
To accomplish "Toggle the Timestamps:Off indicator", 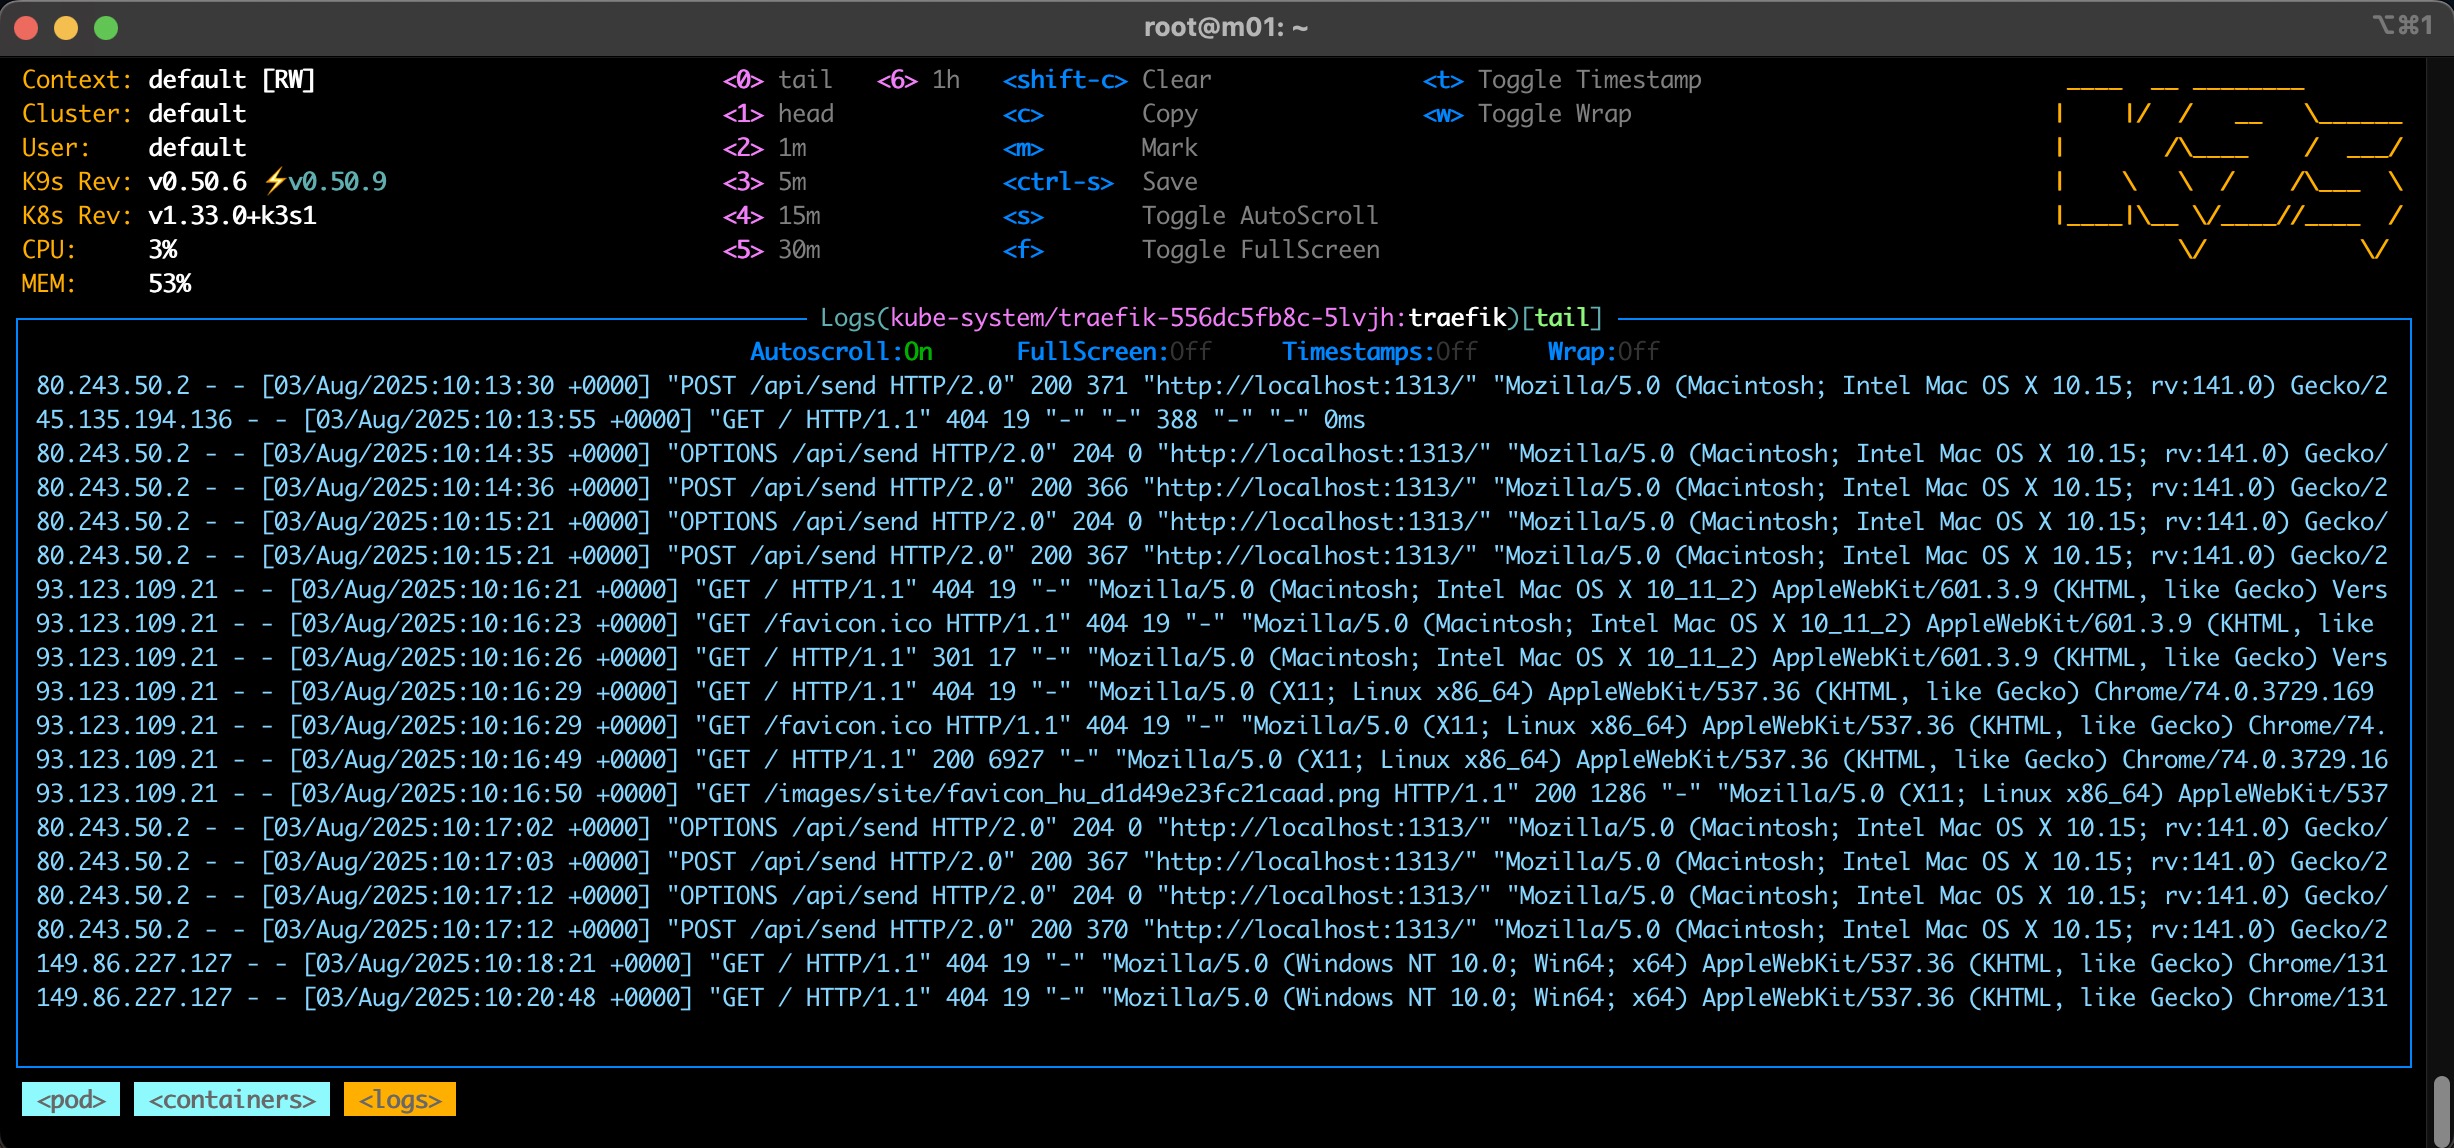I will click(x=1379, y=352).
